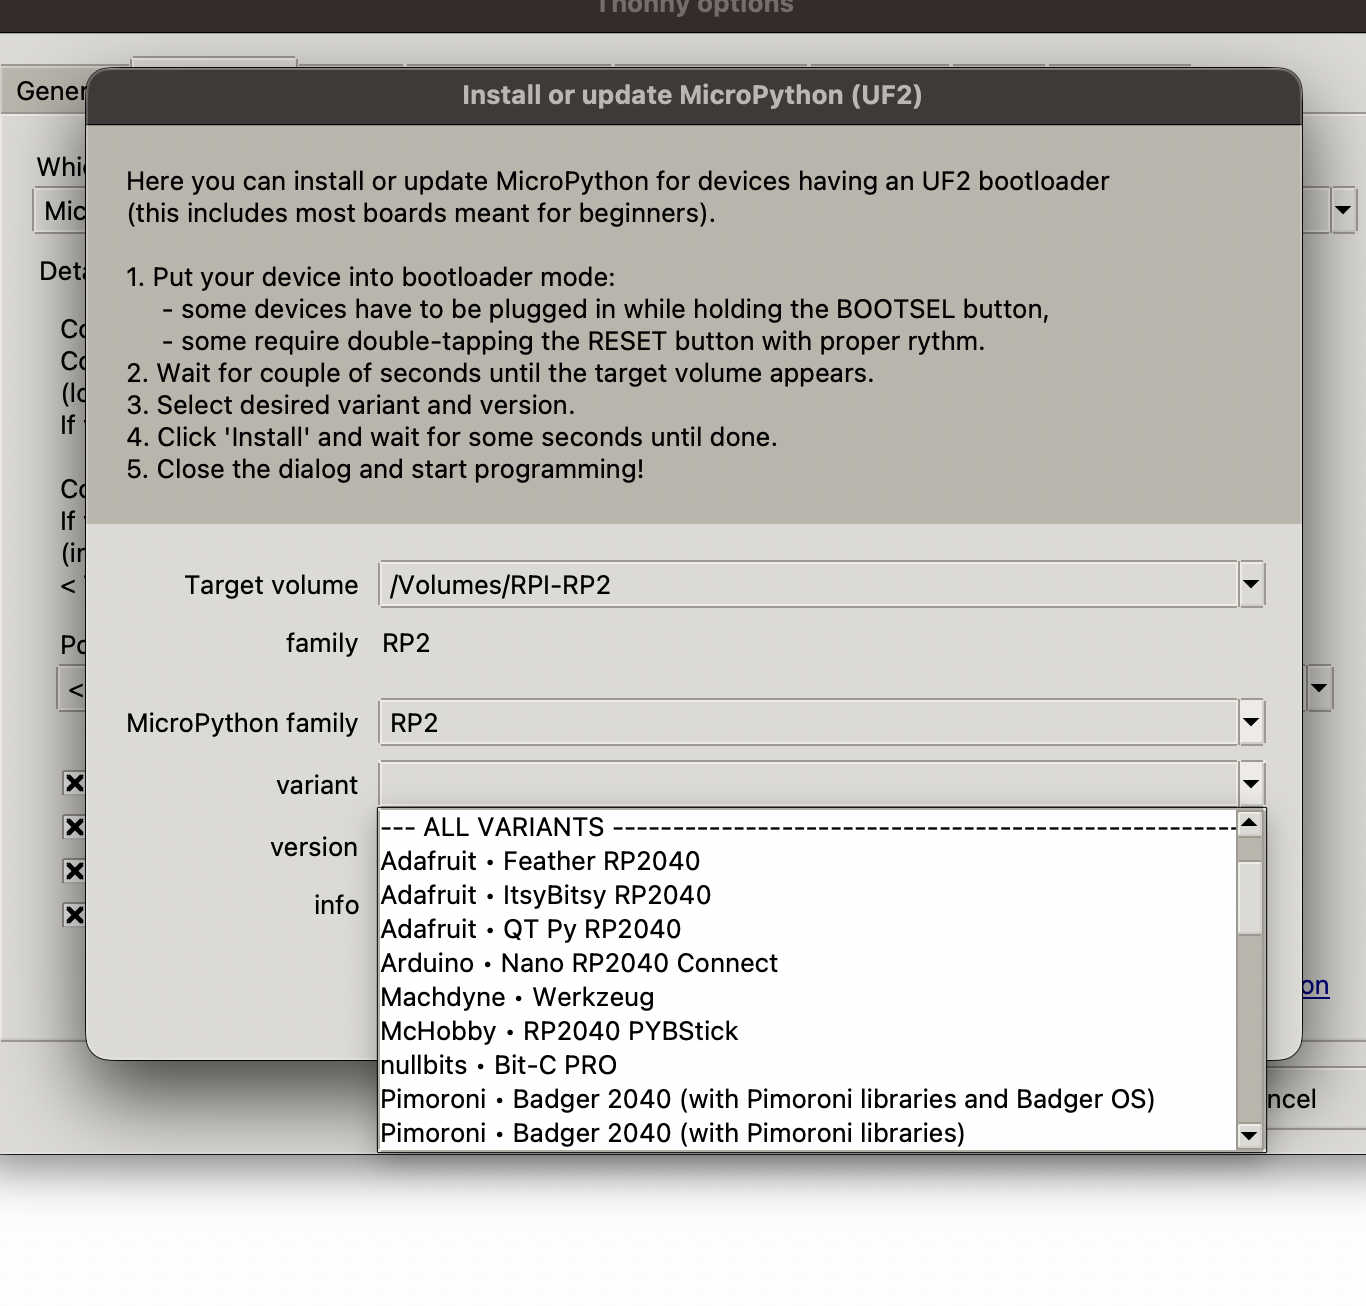
Task: Click the "version" label
Action: point(314,847)
